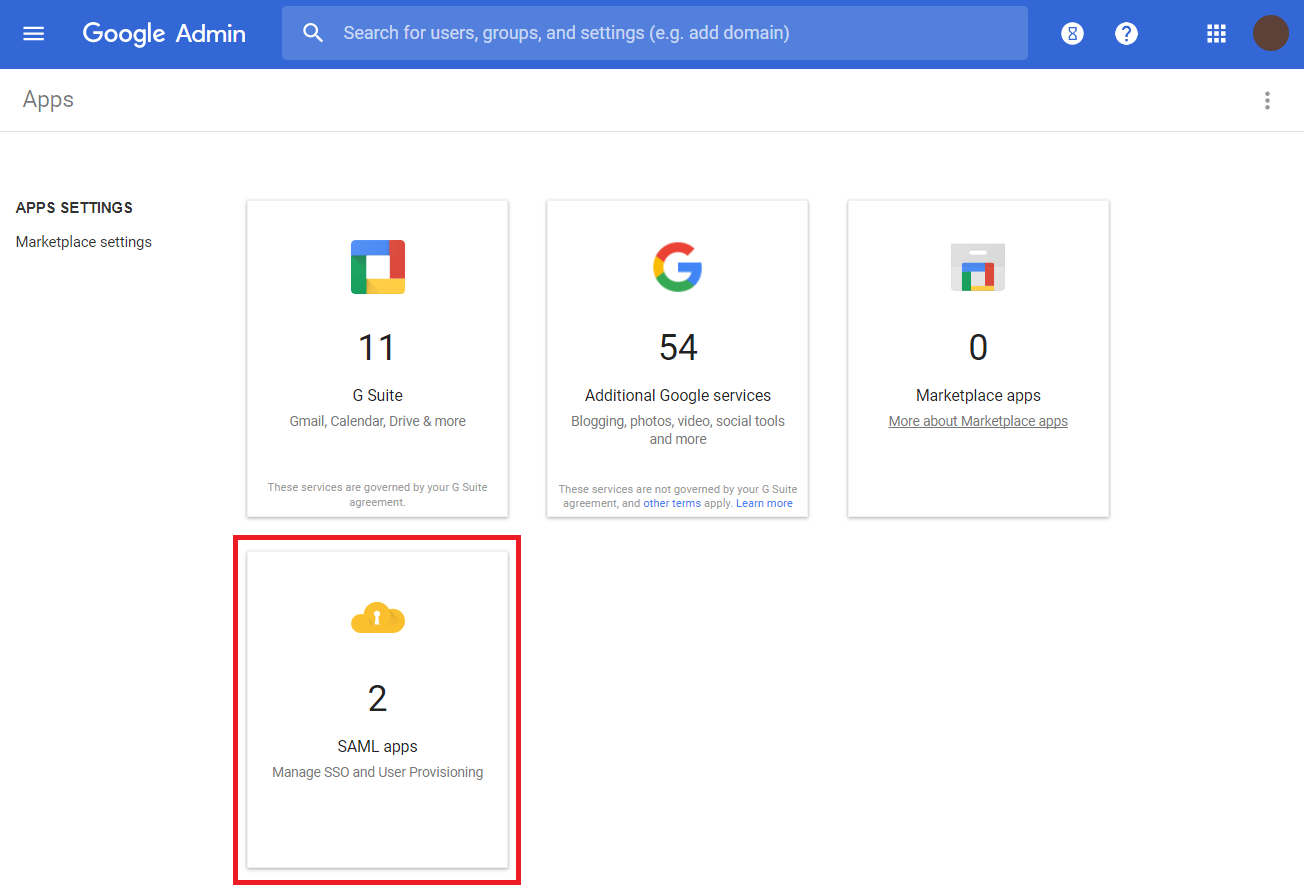Focus the search users and settings field
Image resolution: width=1304 pixels, height=887 pixels.
pos(655,33)
